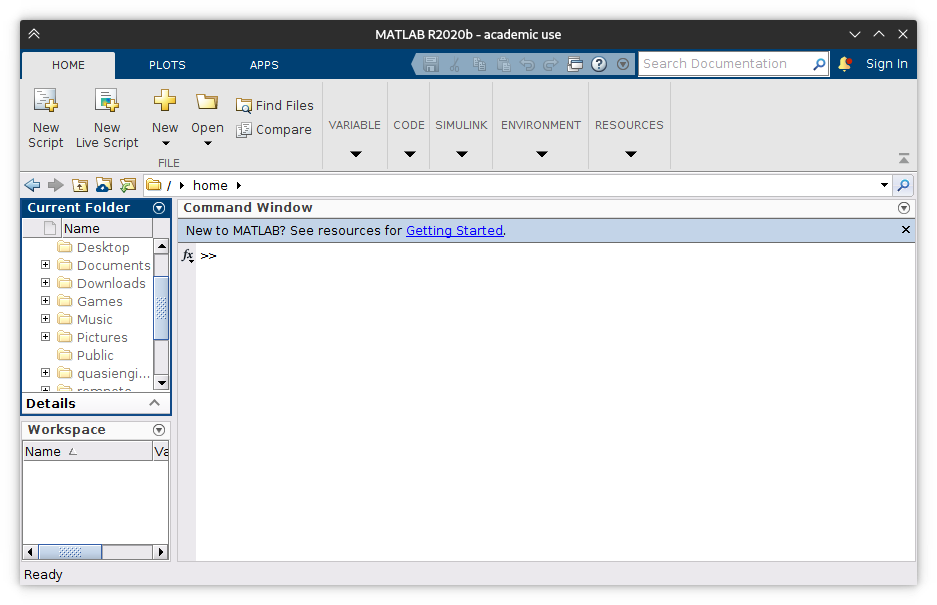
Task: Click the Browse for folder icon
Action: coord(103,185)
